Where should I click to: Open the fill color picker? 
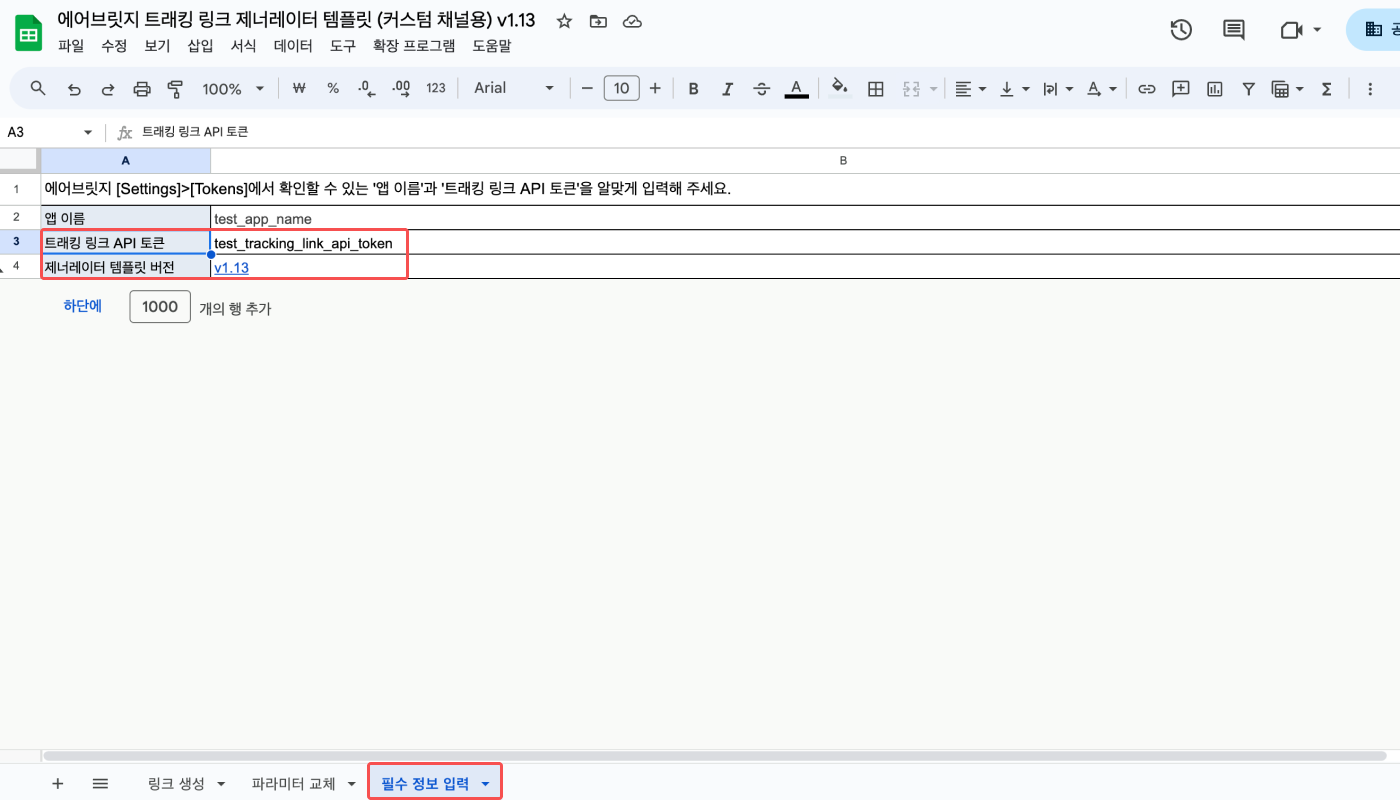(x=840, y=88)
